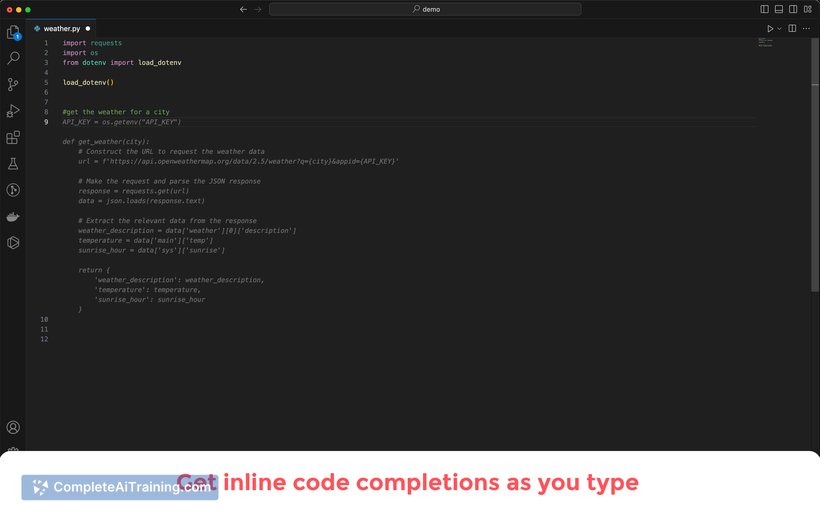Open the Search view
The width and height of the screenshot is (820, 513).
[13, 58]
